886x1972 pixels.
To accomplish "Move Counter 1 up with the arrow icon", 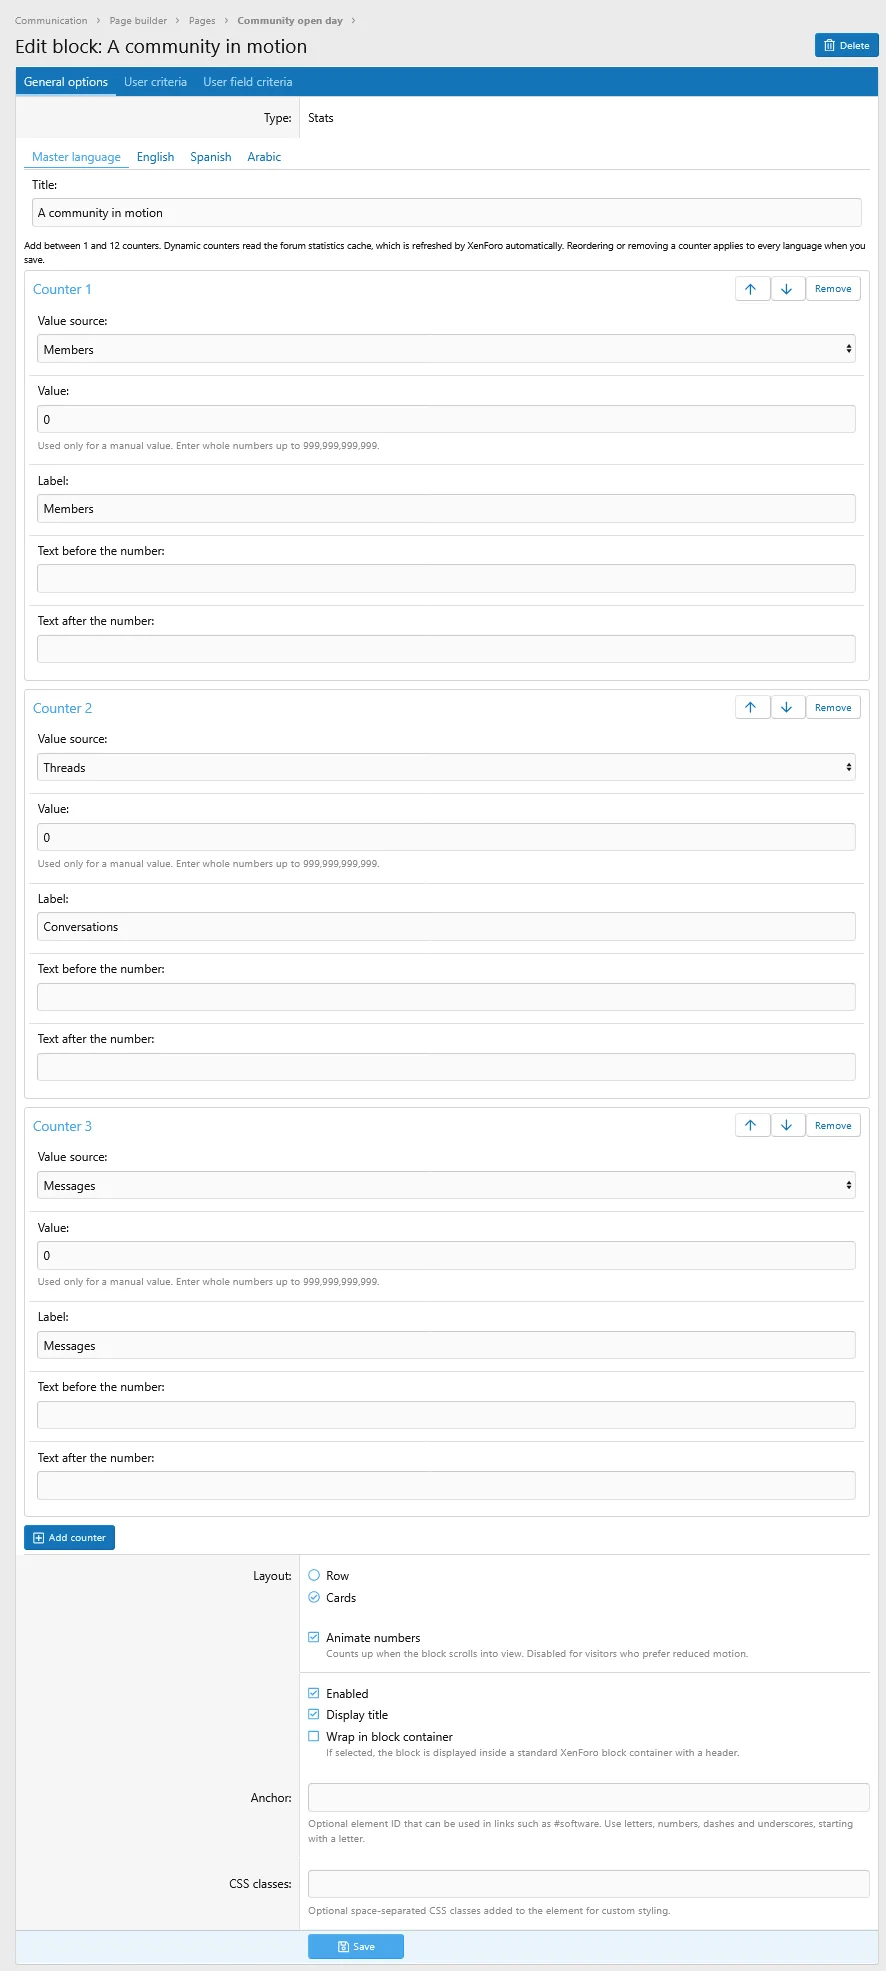I will point(751,289).
